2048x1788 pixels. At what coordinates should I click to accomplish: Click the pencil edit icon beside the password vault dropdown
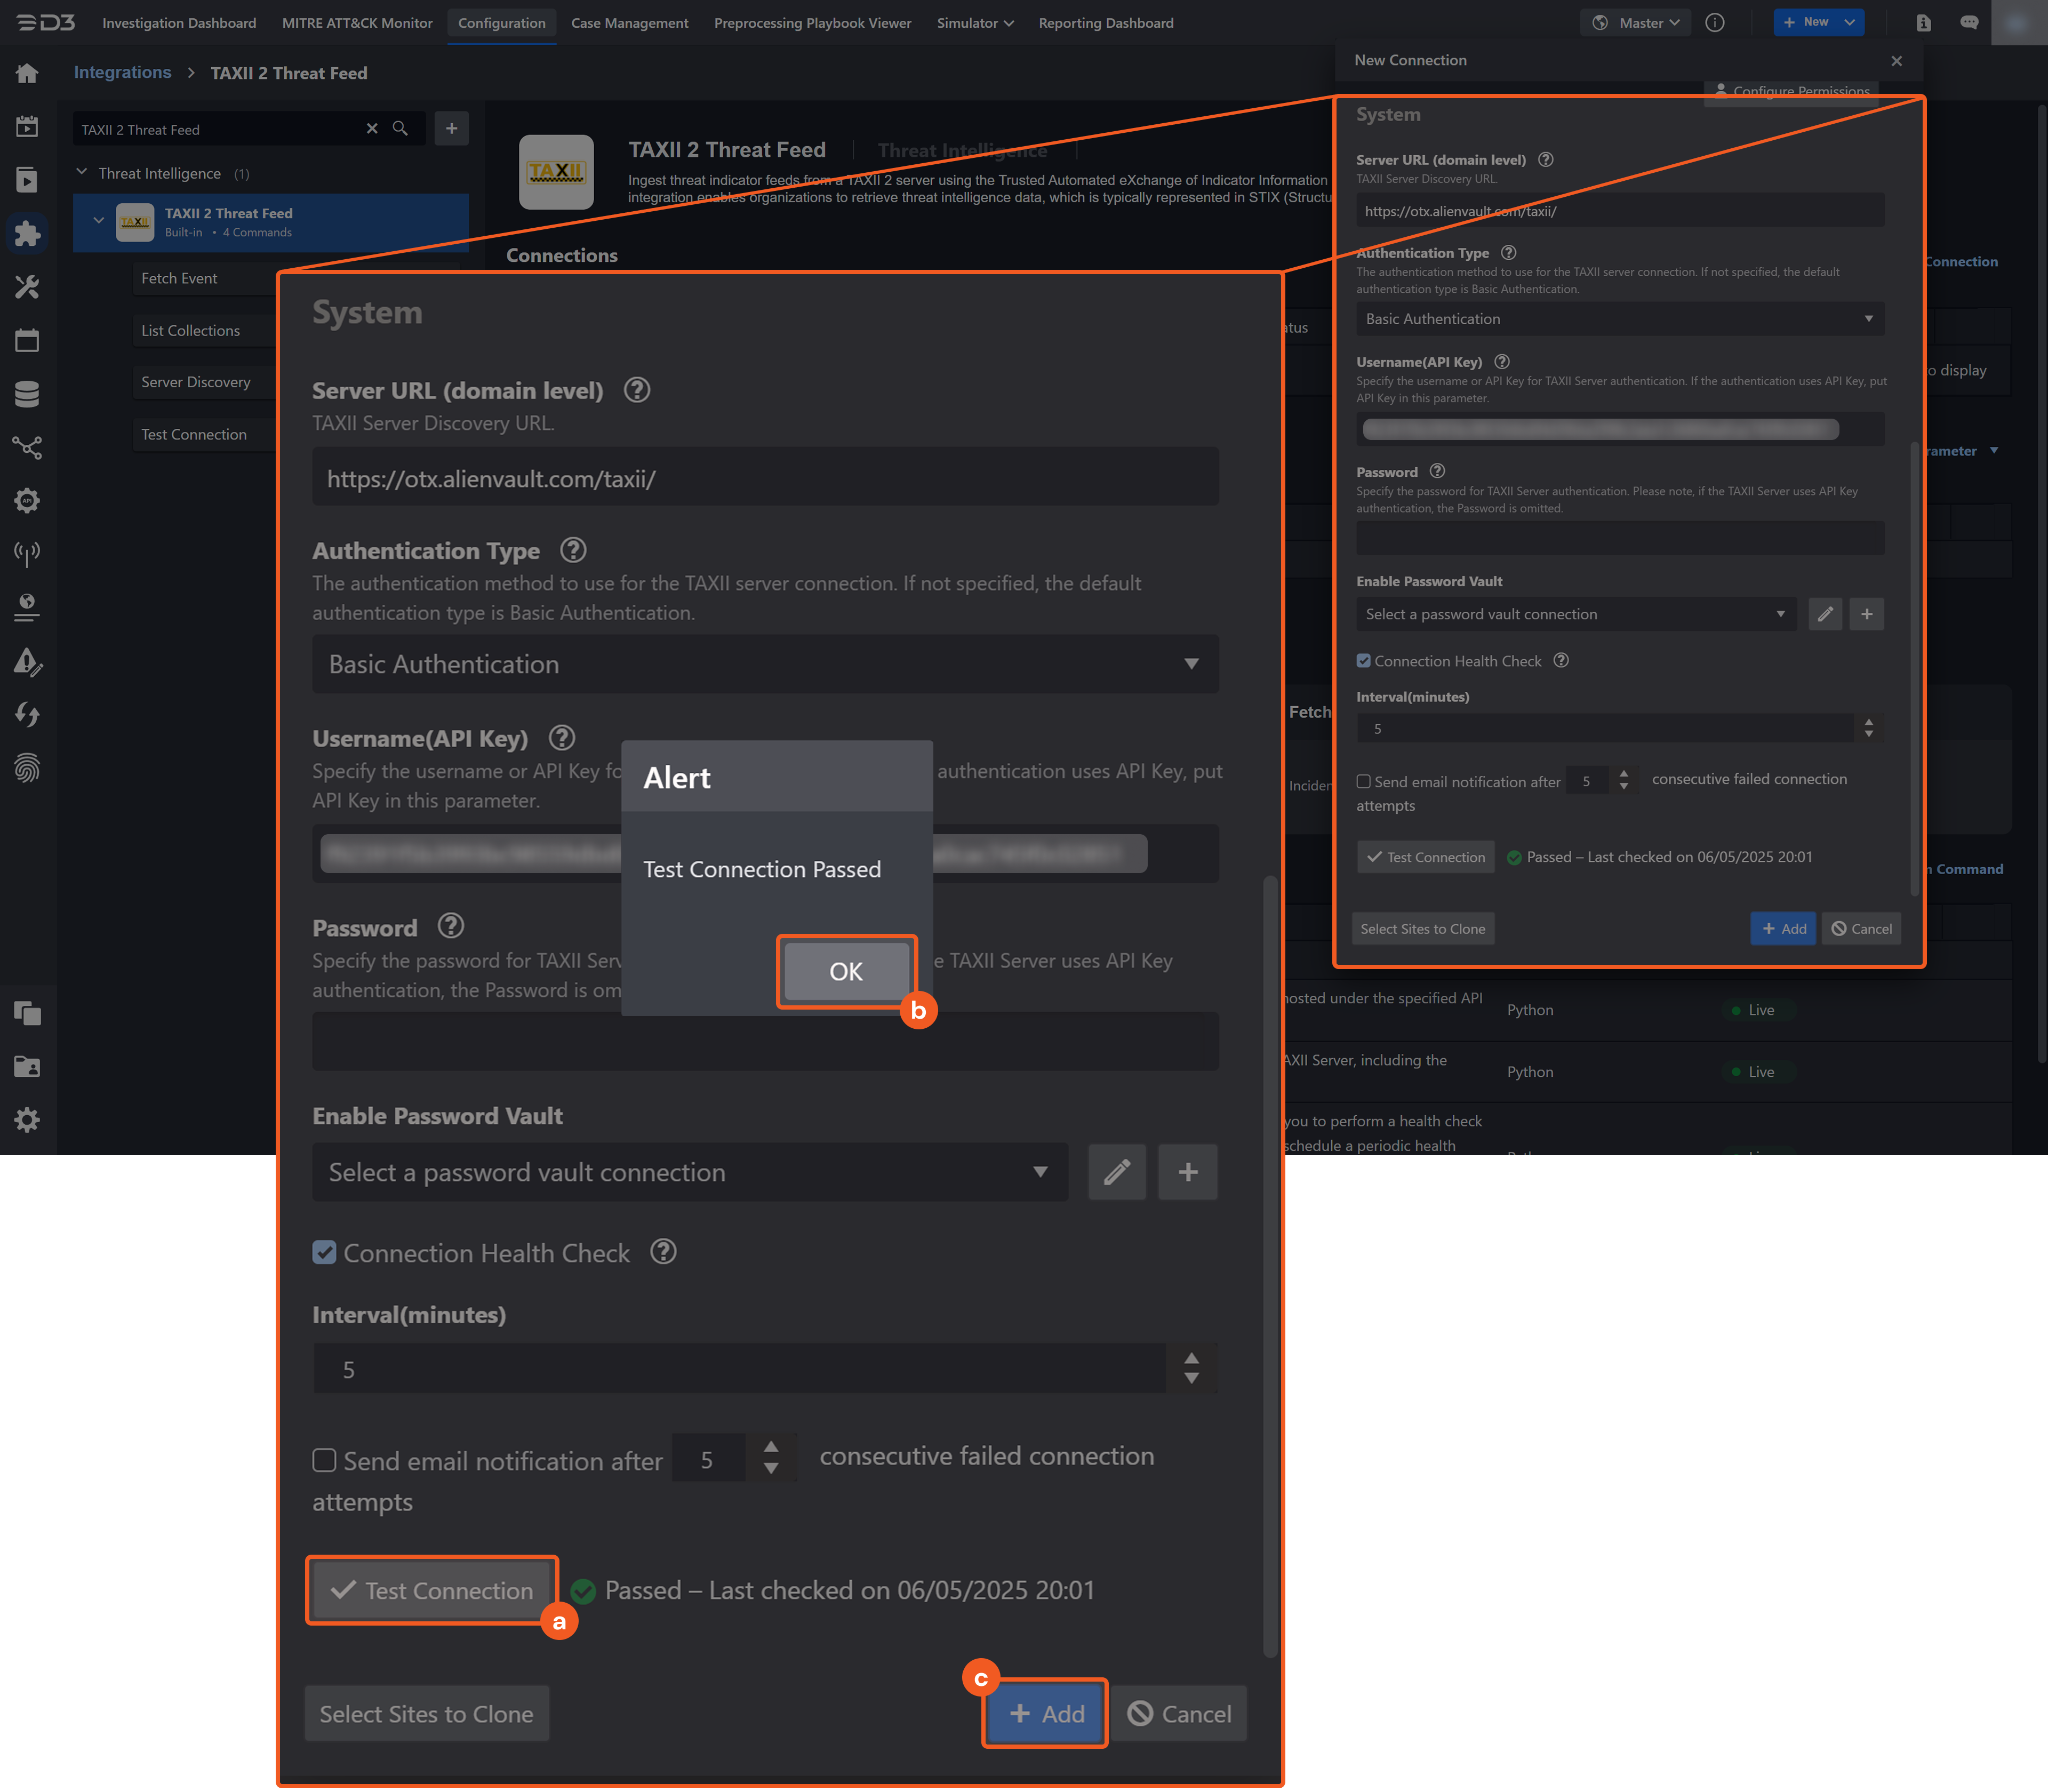click(1116, 1172)
